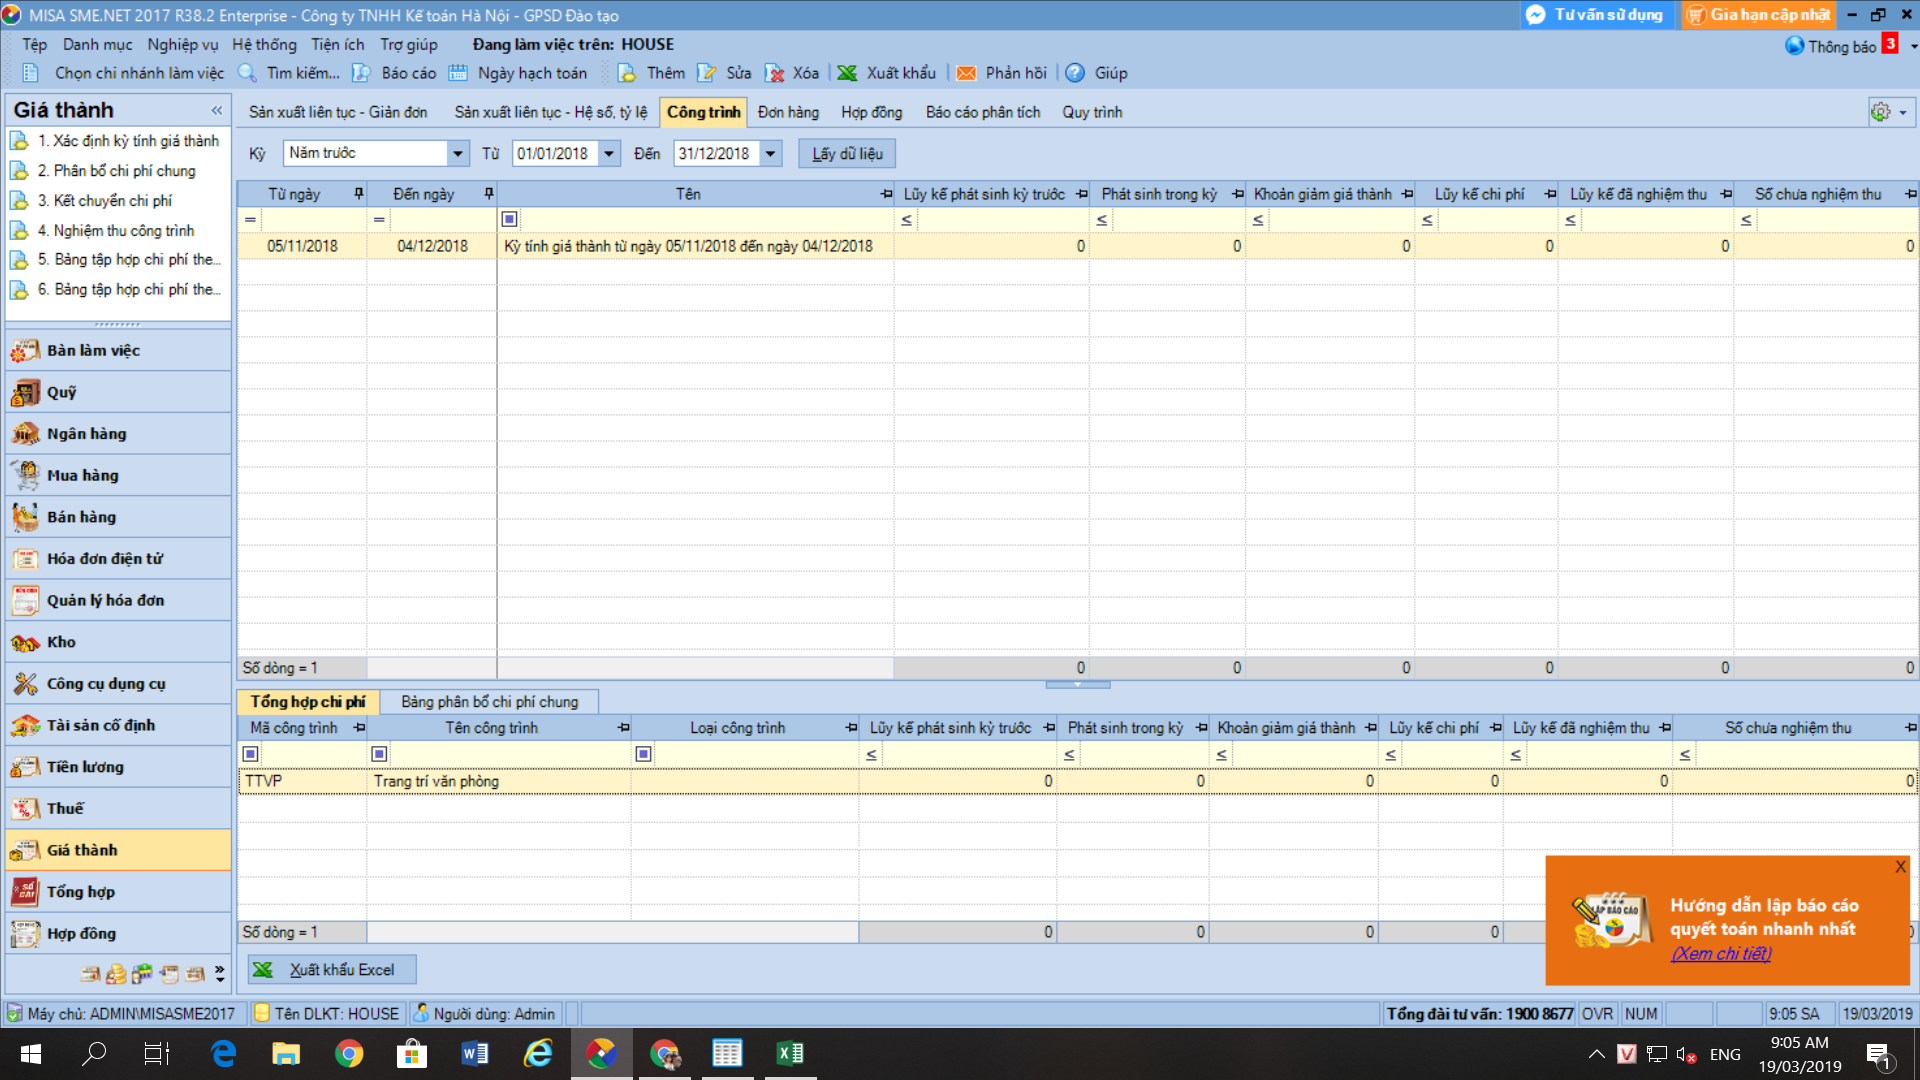Expand the Kỳ period dropdown
This screenshot has width=1920, height=1080.
tap(457, 153)
